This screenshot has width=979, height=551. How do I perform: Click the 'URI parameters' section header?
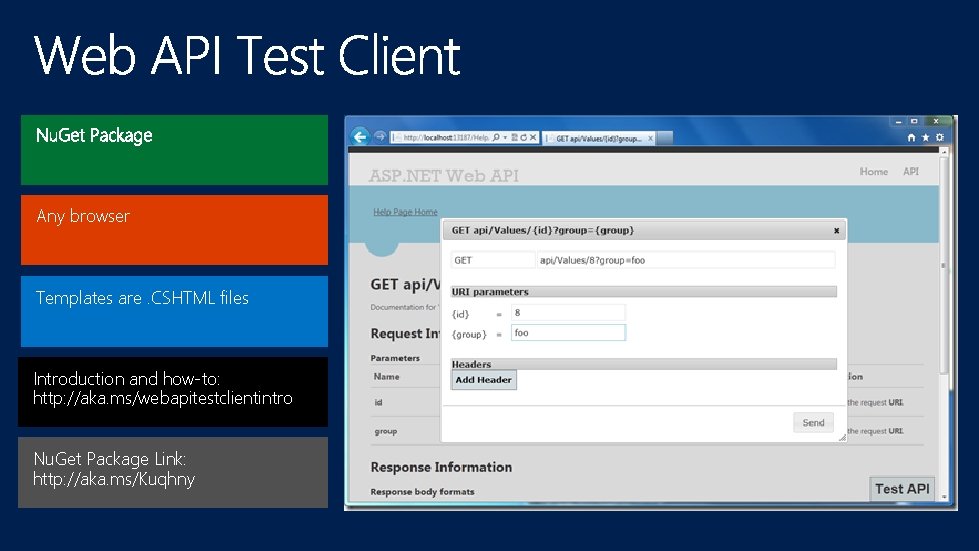pyautogui.click(x=643, y=291)
